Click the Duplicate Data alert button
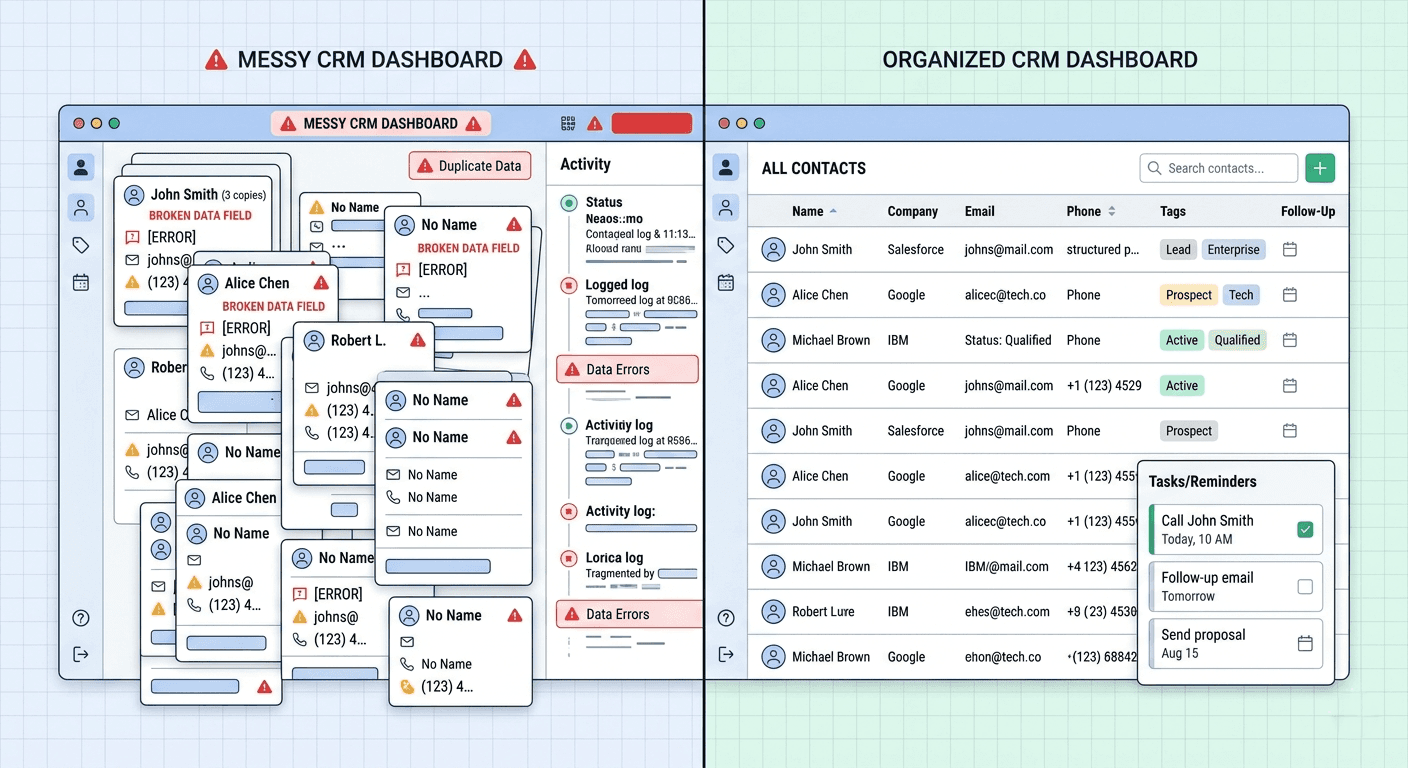This screenshot has height=768, width=1408. (469, 165)
